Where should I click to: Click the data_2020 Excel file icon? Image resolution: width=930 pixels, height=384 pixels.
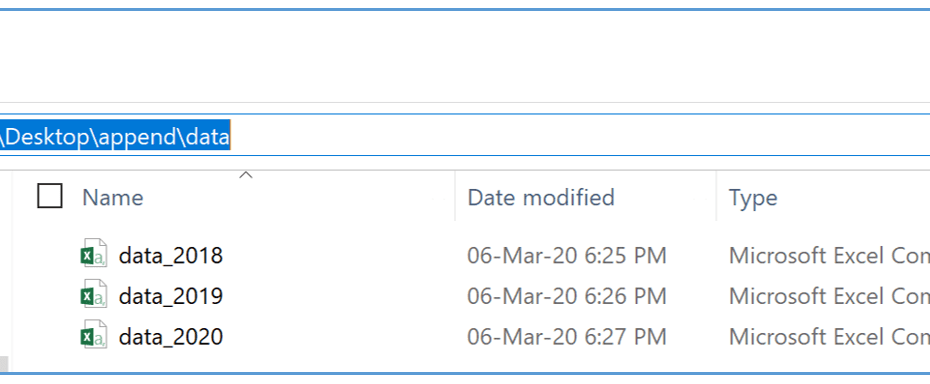[x=94, y=337]
